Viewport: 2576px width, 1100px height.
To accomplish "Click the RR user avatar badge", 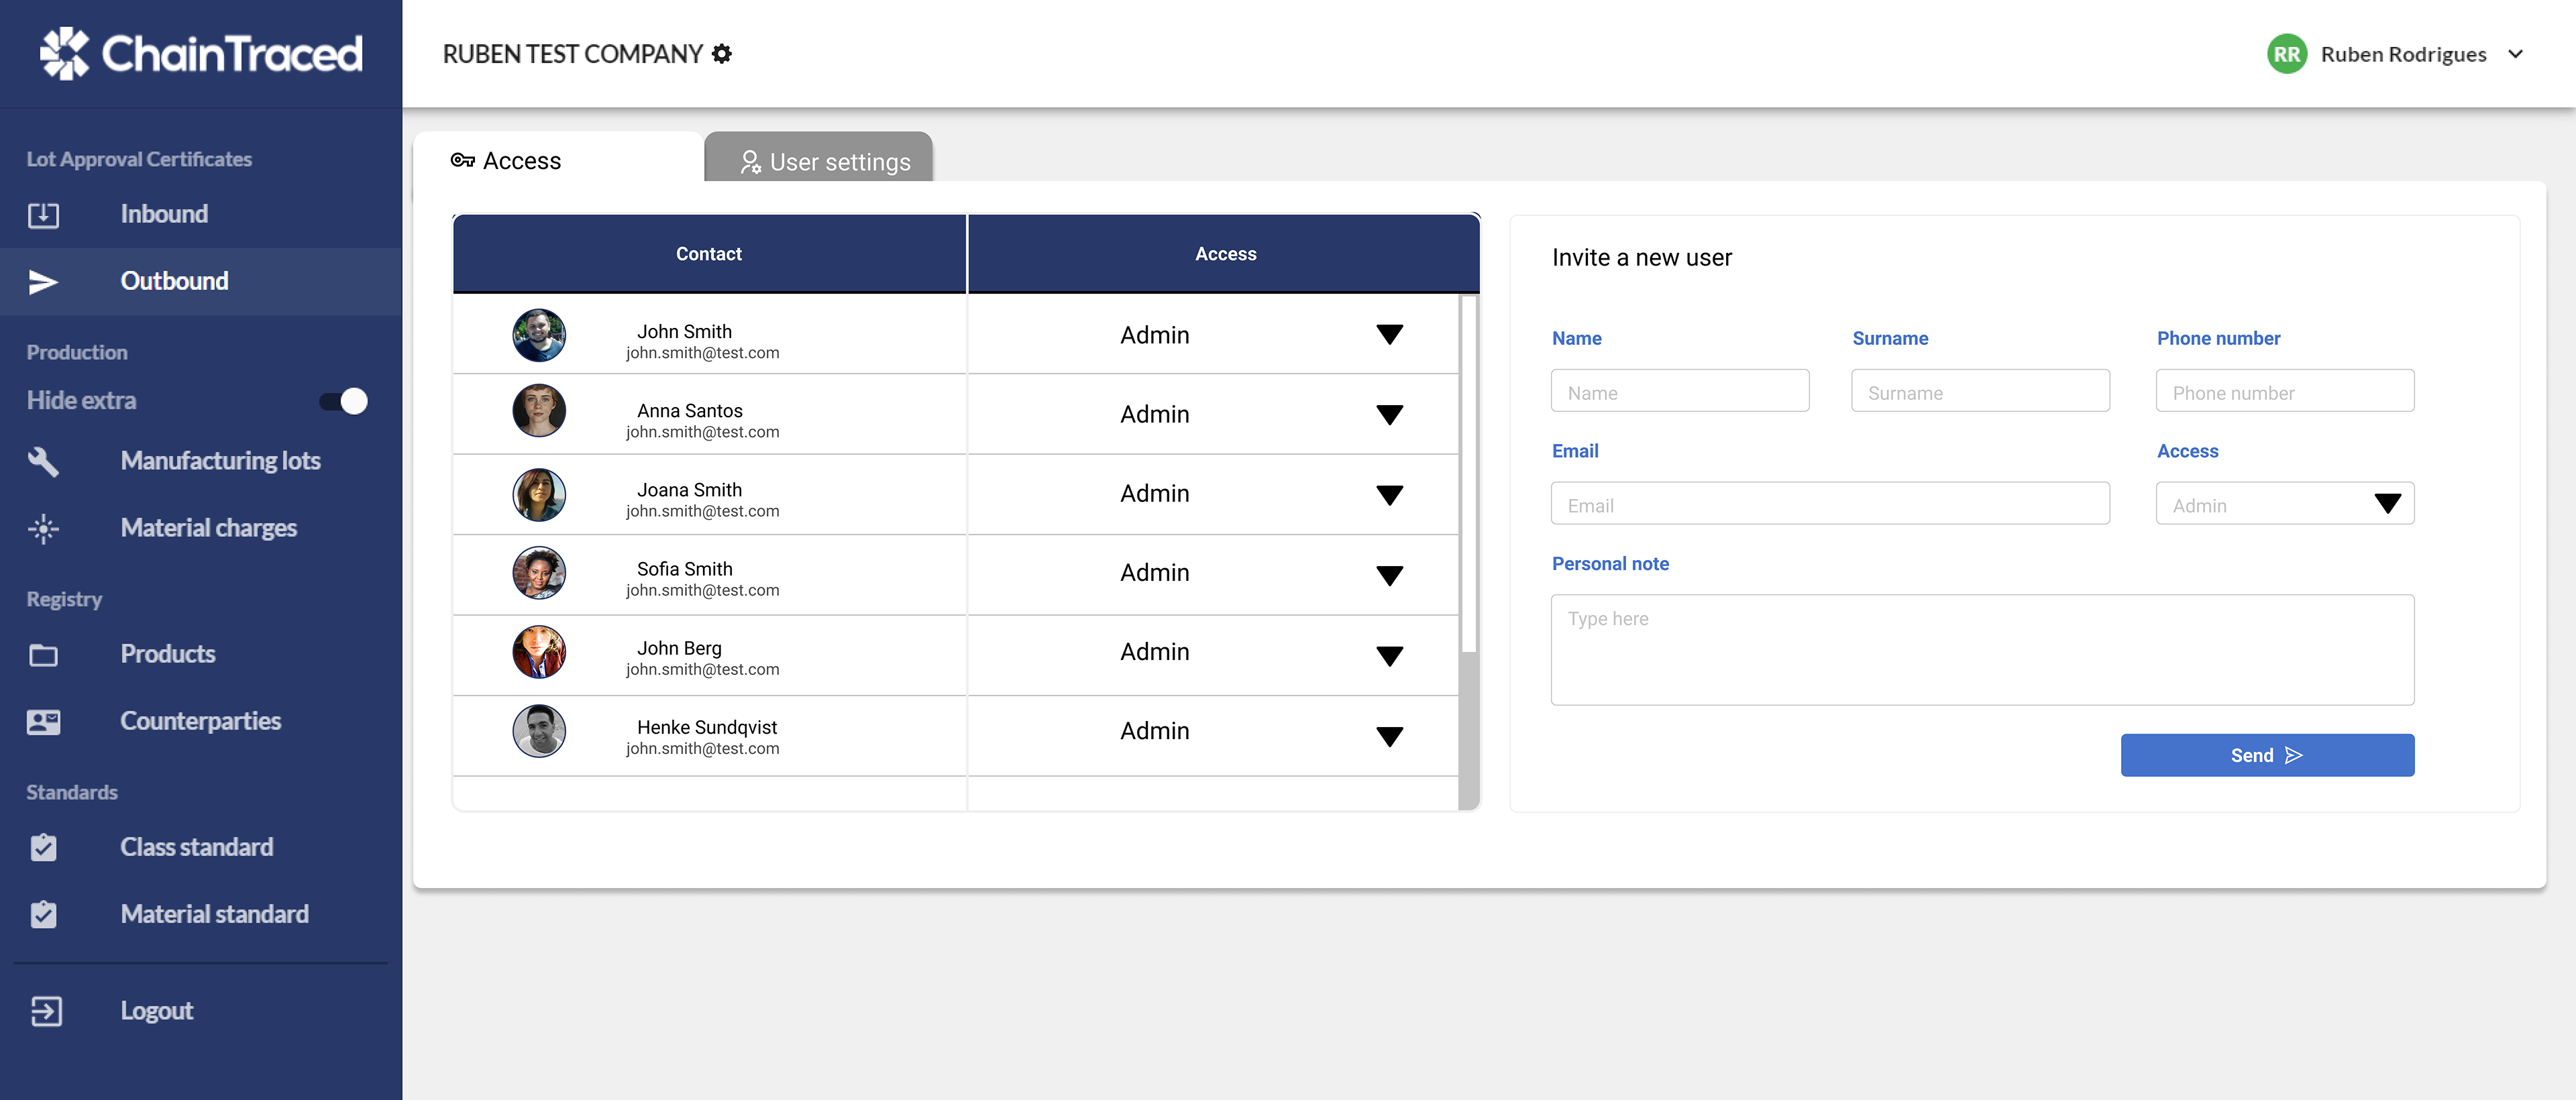I will click(2286, 54).
